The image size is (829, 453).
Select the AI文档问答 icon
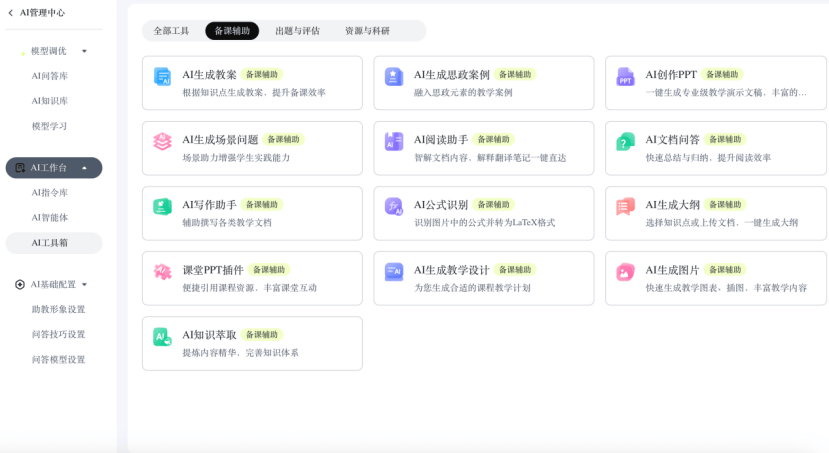click(x=625, y=142)
